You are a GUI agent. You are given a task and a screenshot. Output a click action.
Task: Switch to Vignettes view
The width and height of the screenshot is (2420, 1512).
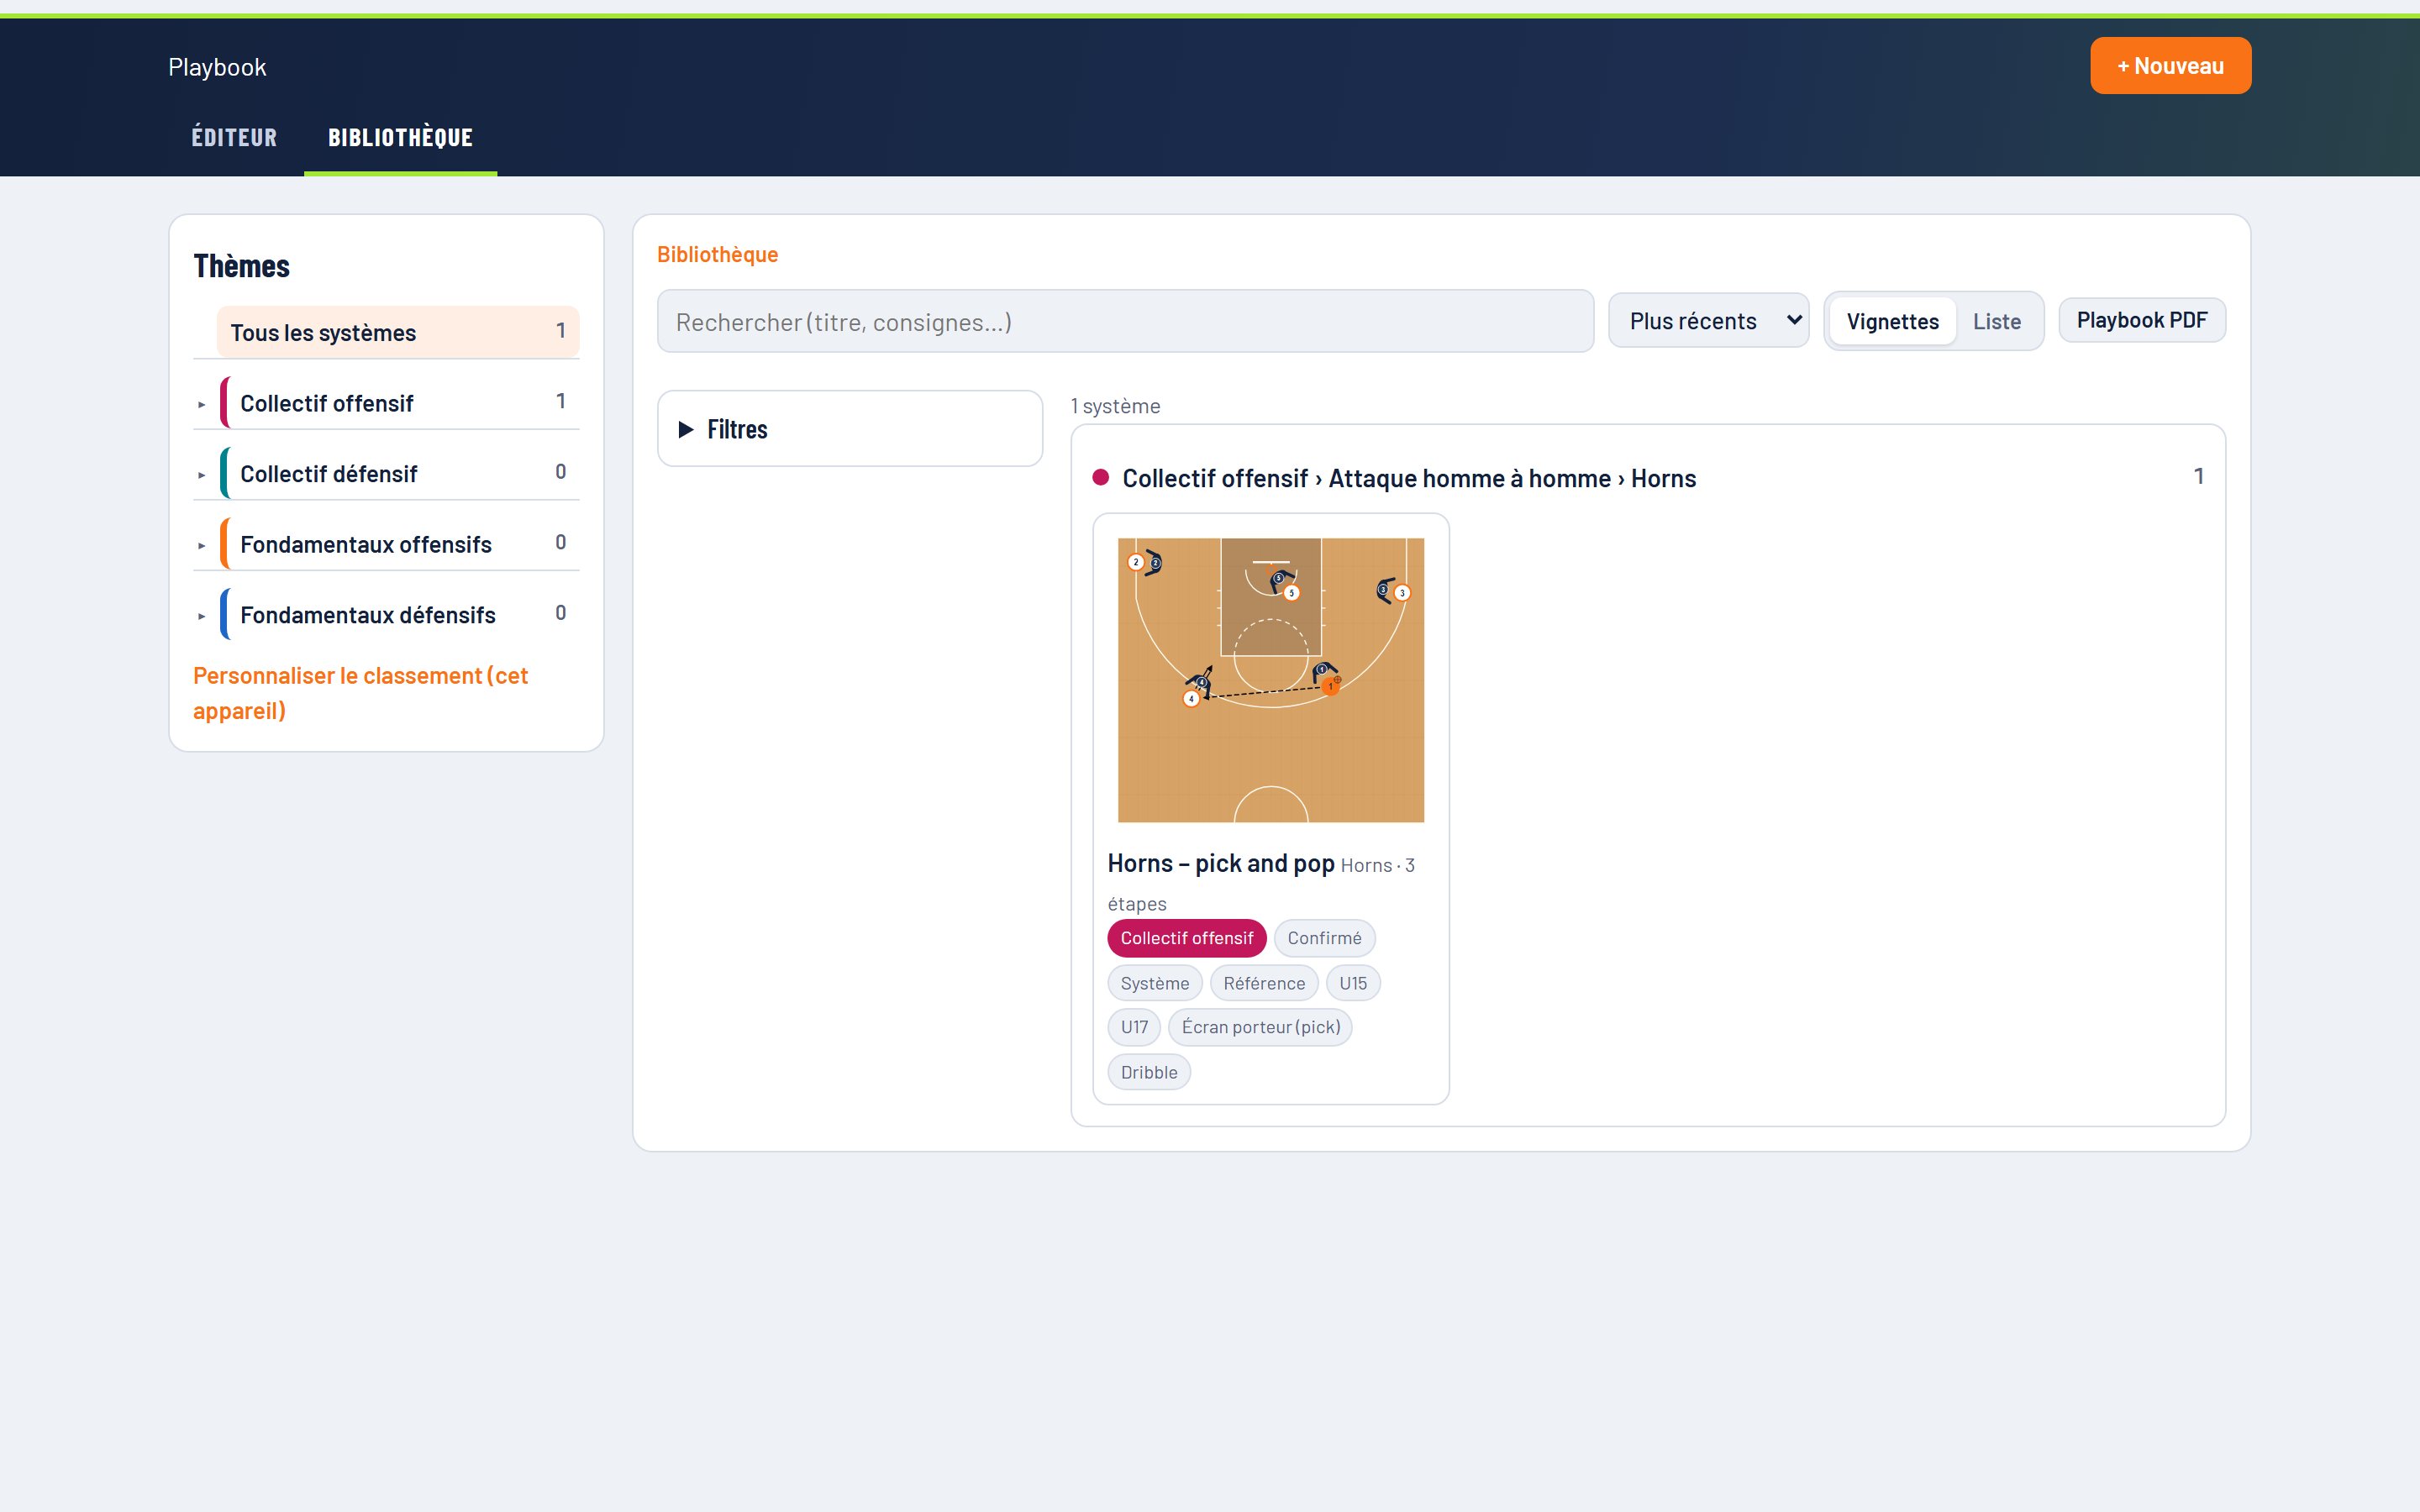pos(1892,321)
